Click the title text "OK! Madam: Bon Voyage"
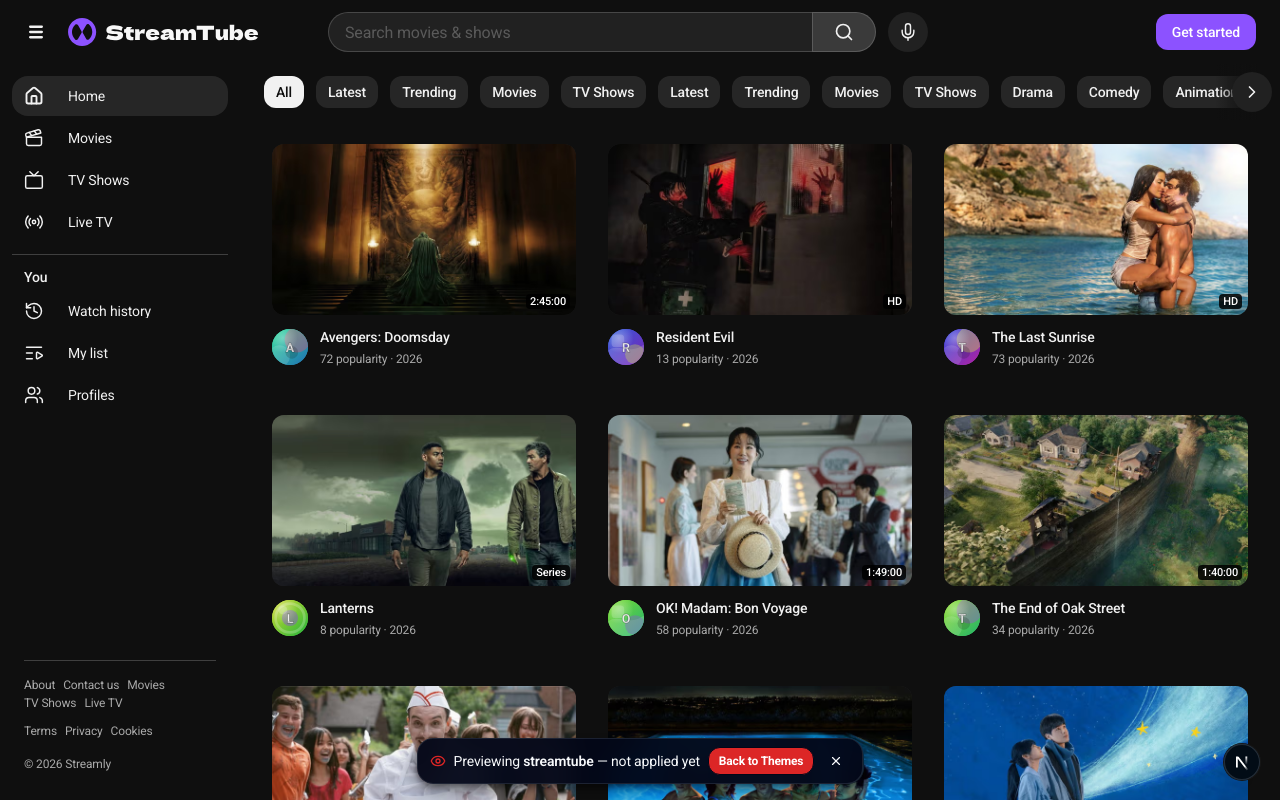This screenshot has height=800, width=1280. point(732,608)
